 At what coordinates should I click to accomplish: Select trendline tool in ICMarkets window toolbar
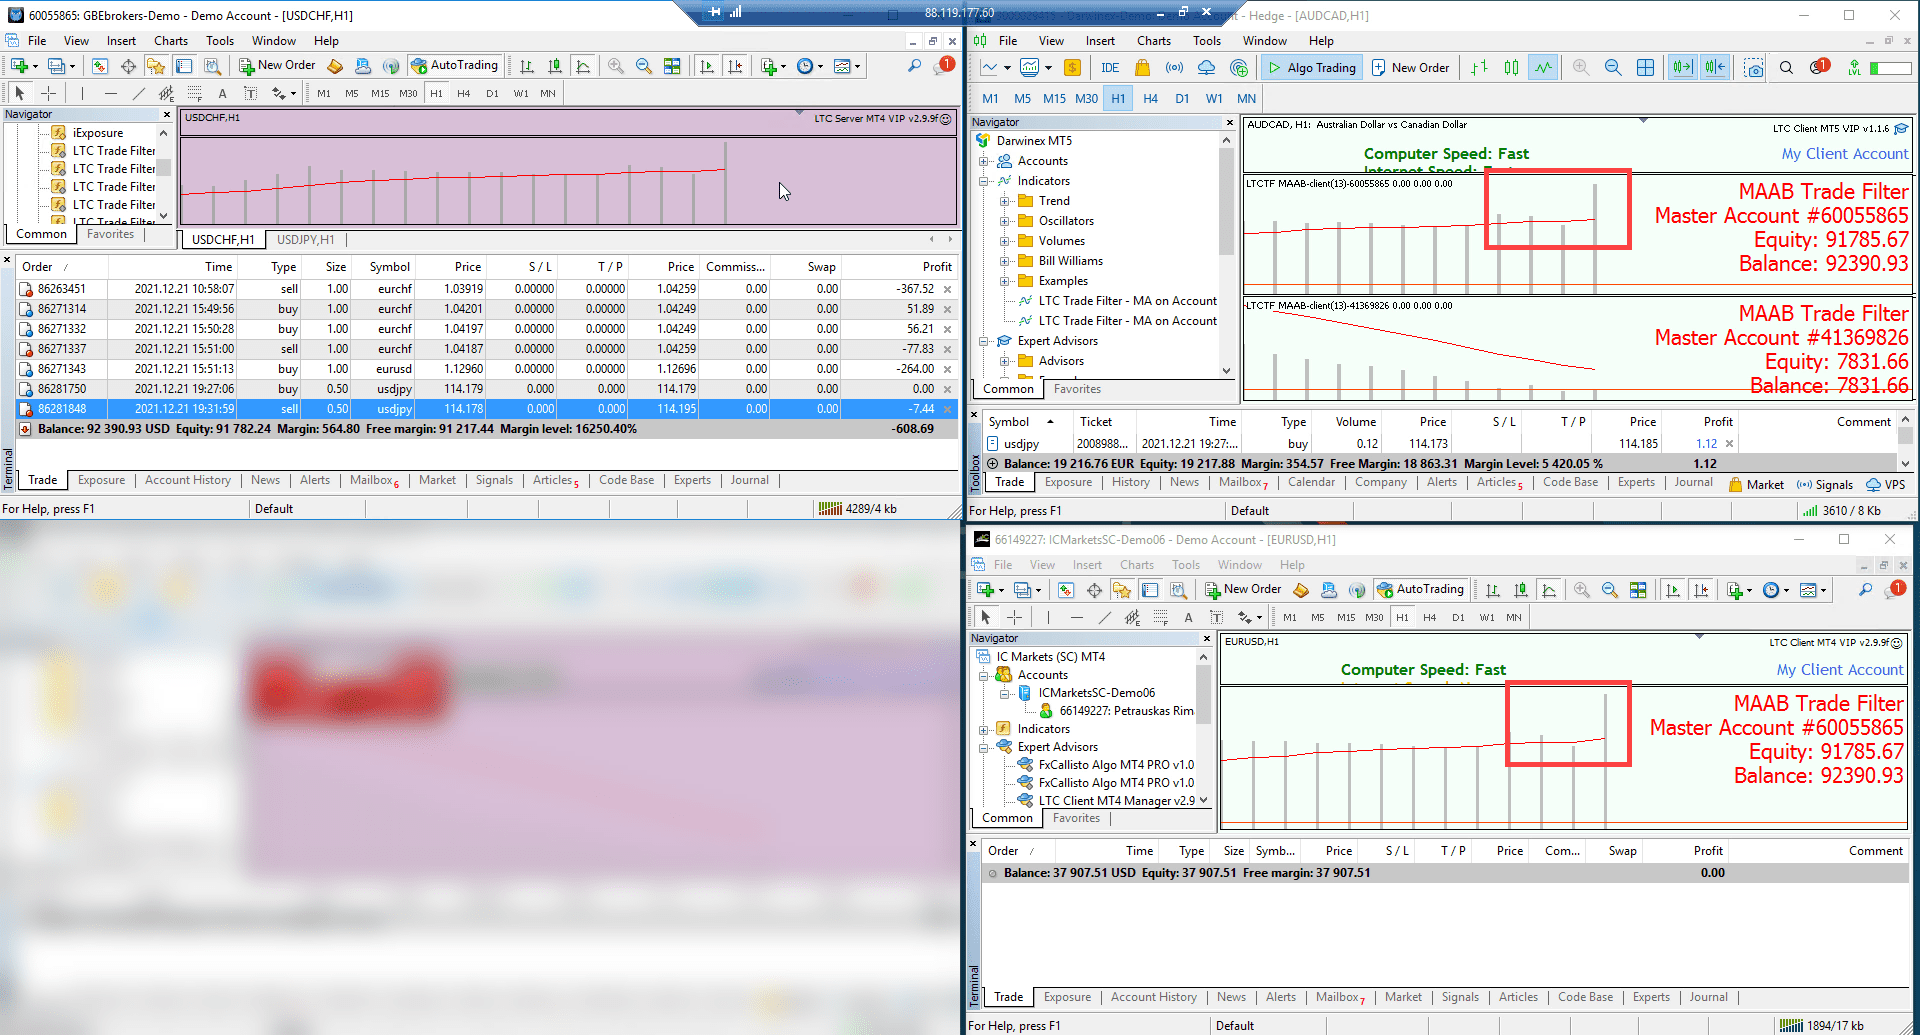tap(1104, 618)
